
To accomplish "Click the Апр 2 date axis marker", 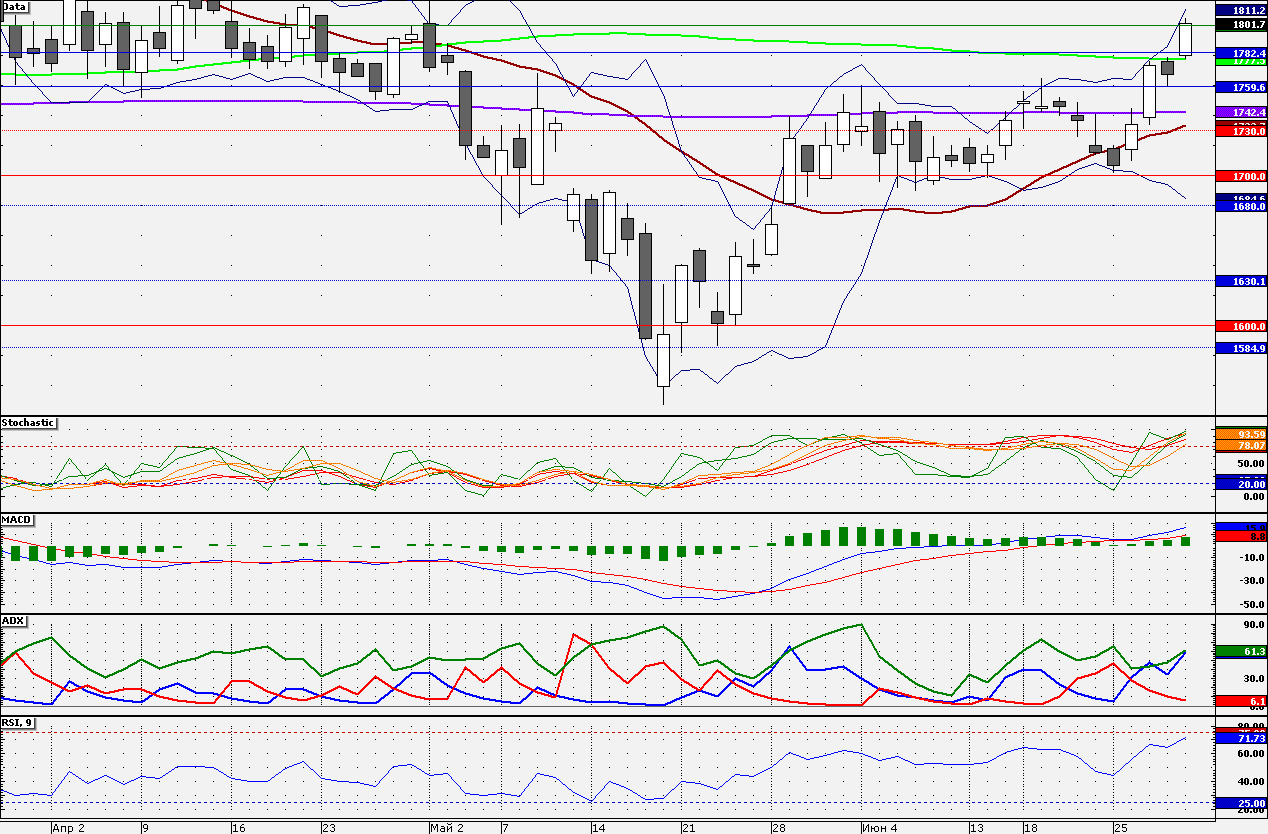I will click(69, 828).
